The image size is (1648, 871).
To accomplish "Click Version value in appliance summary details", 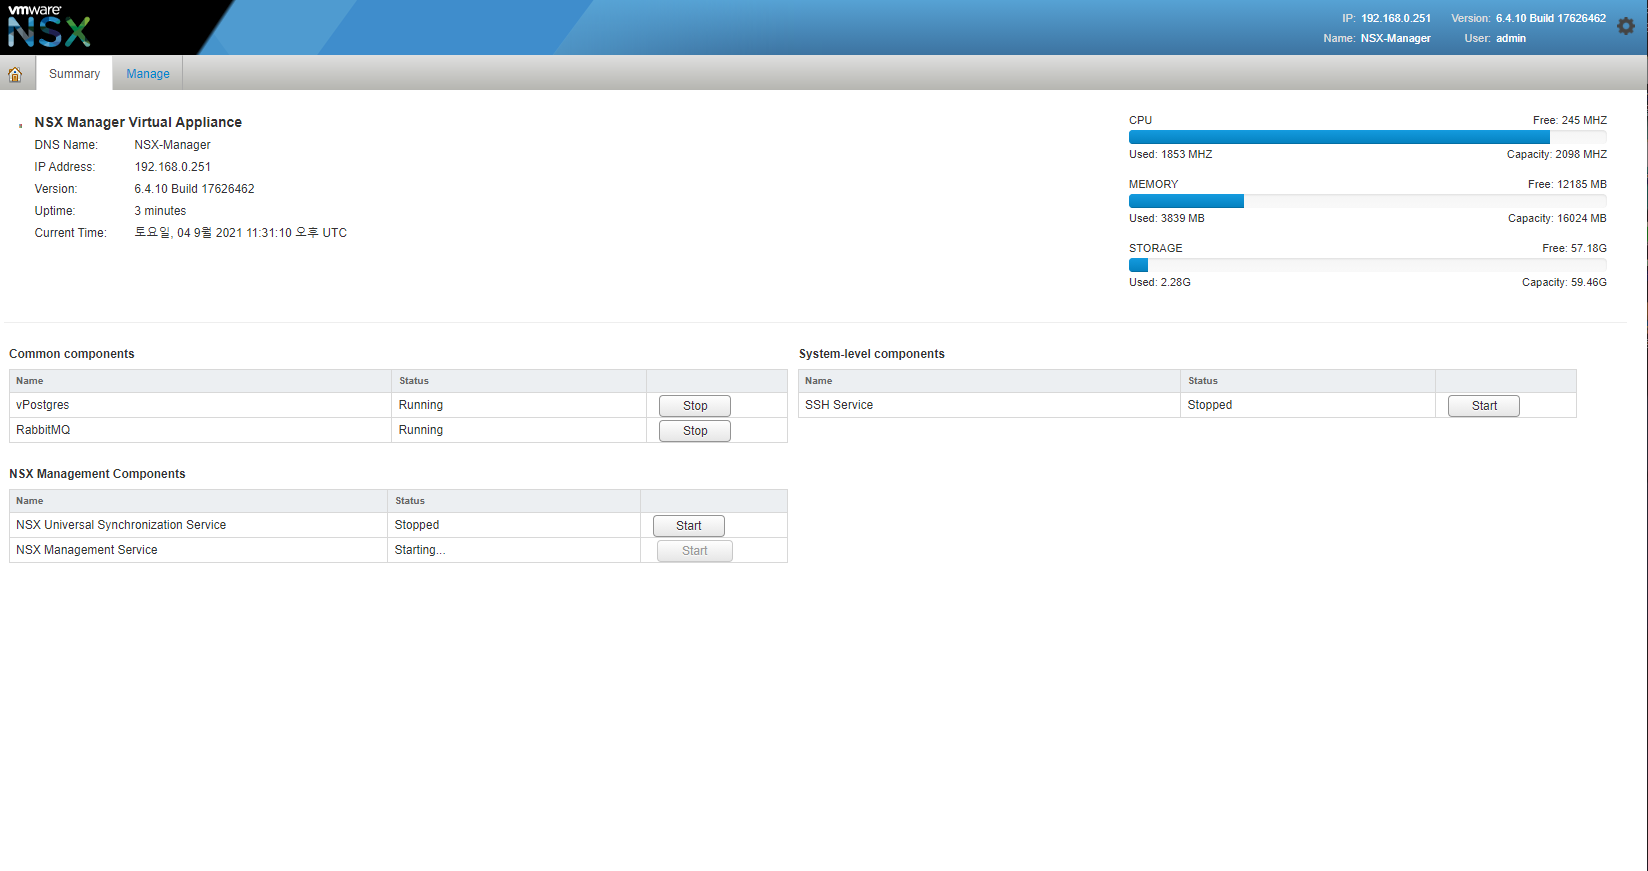I will pos(195,189).
